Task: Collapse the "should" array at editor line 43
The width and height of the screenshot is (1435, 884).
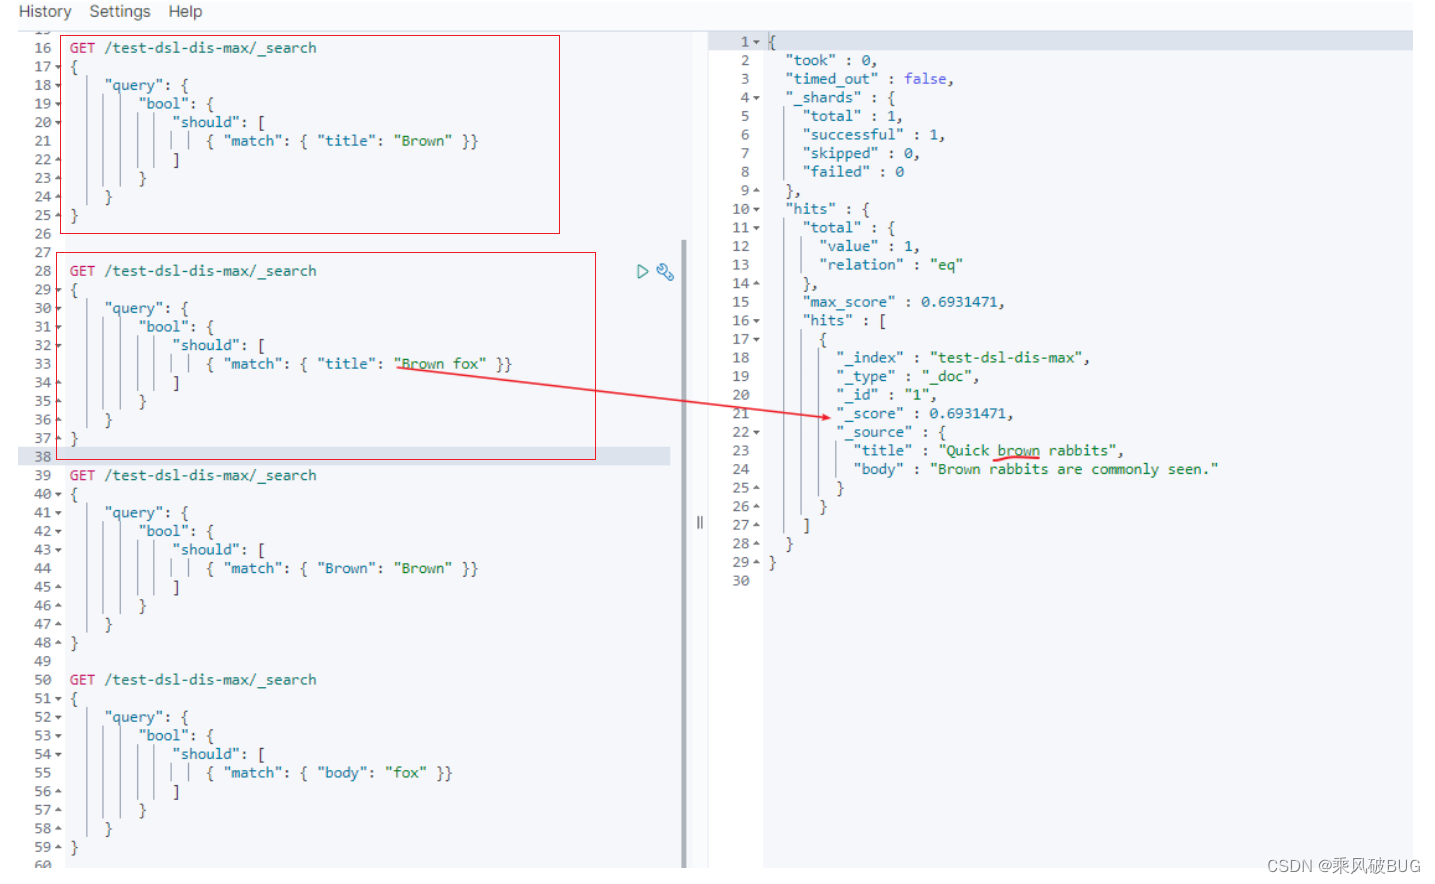Action: pos(58,550)
